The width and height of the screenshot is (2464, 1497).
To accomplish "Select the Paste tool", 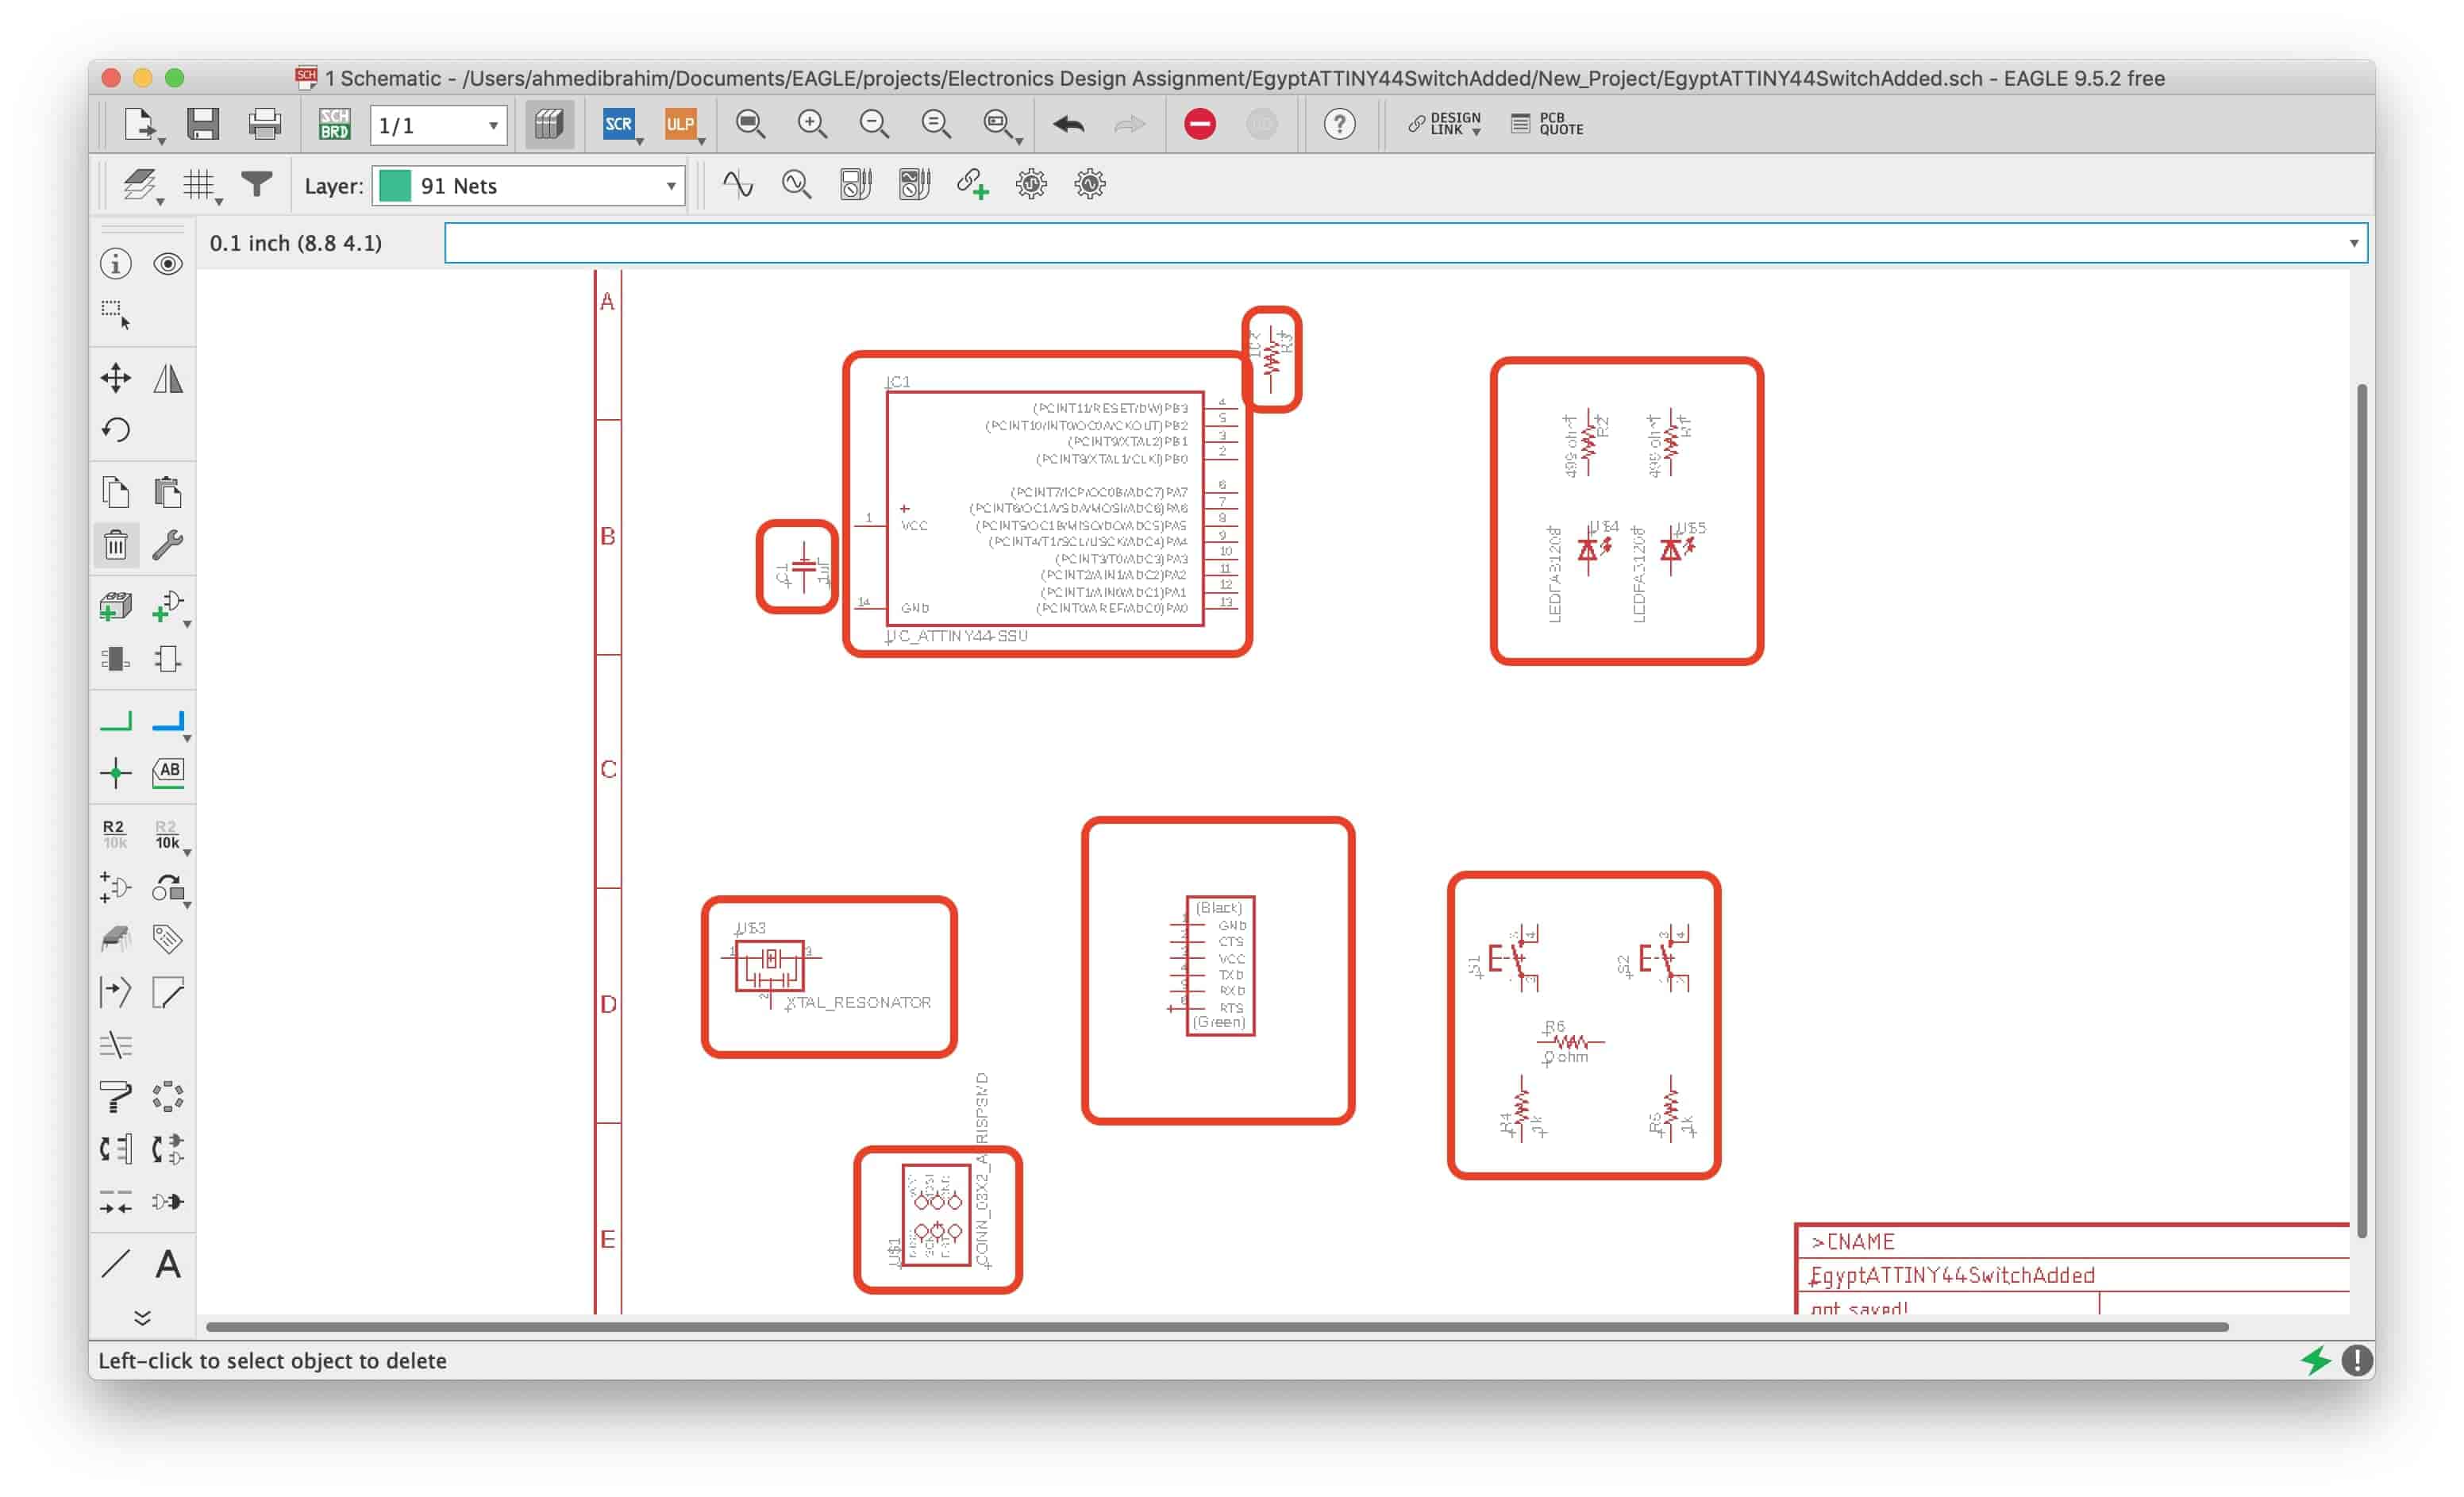I will (x=168, y=492).
